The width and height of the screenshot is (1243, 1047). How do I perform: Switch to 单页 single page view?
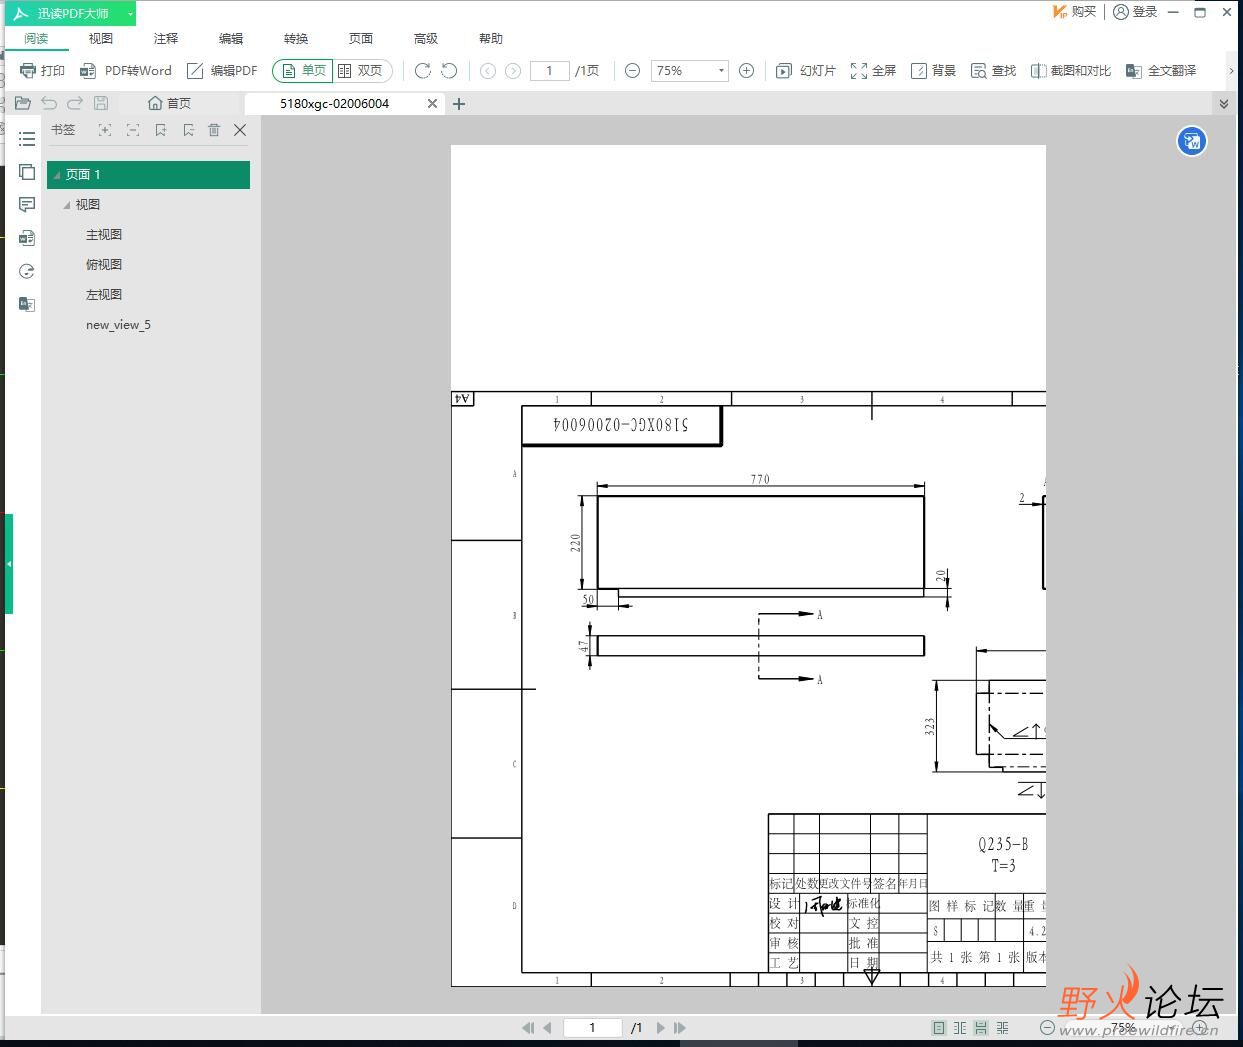pyautogui.click(x=303, y=71)
